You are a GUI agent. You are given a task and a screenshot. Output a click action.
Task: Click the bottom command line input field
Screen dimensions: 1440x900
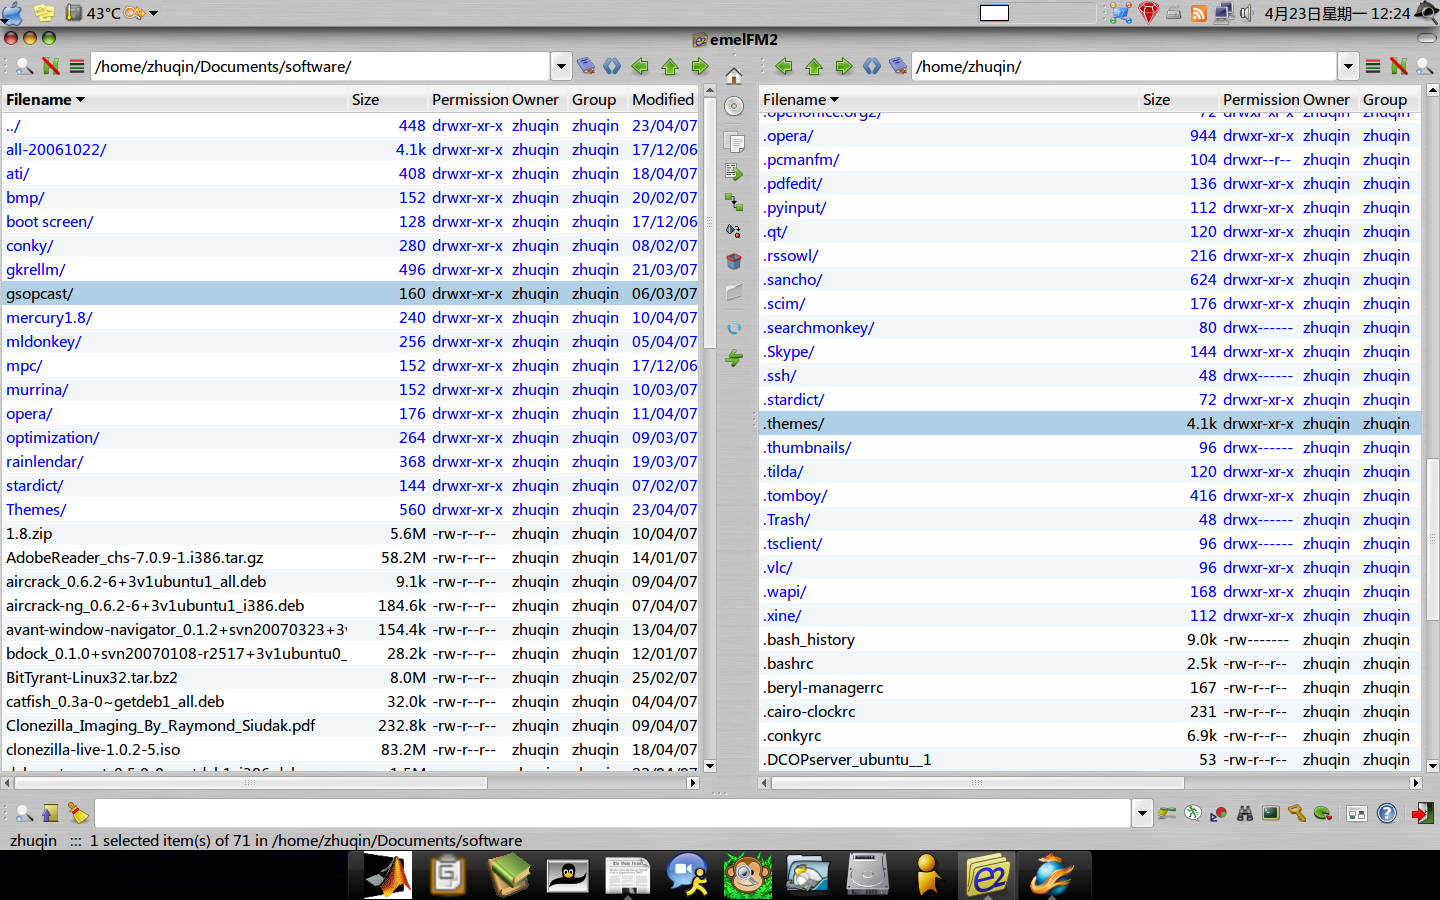click(613, 813)
